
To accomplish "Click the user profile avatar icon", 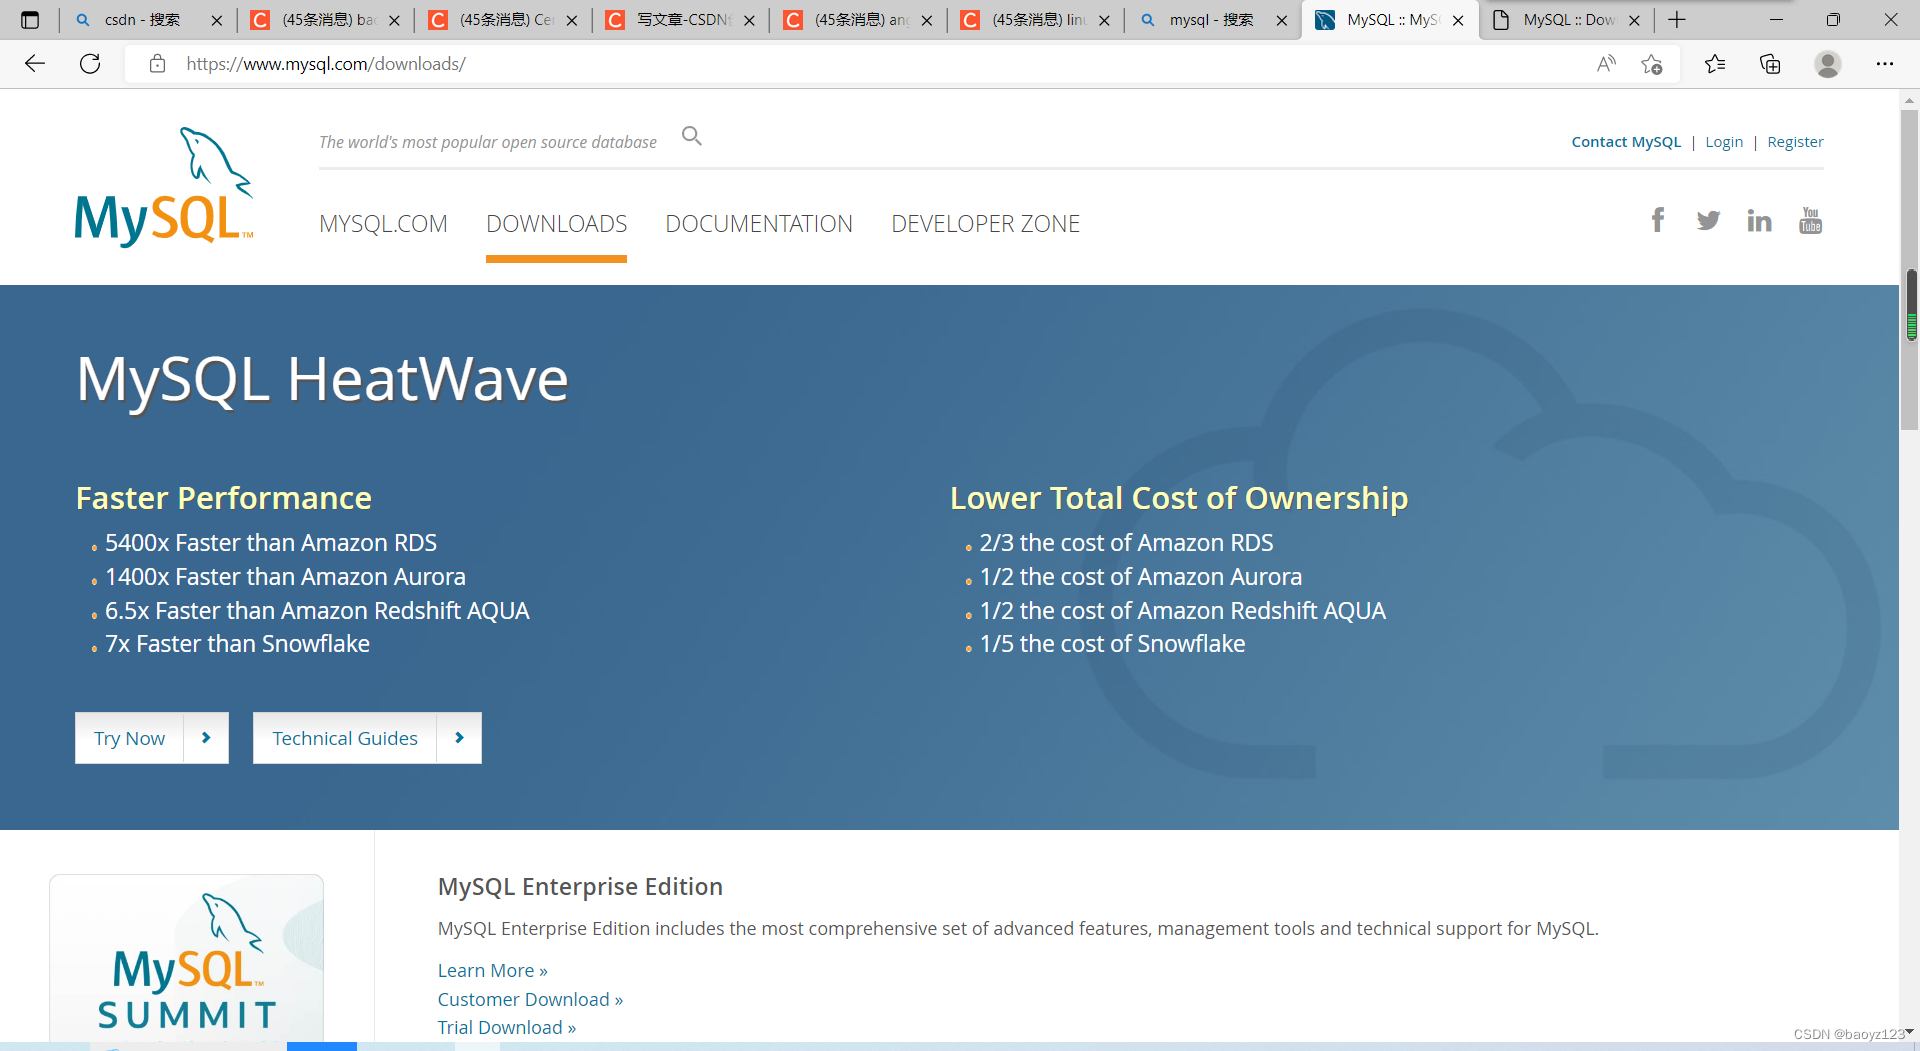I will tap(1828, 64).
